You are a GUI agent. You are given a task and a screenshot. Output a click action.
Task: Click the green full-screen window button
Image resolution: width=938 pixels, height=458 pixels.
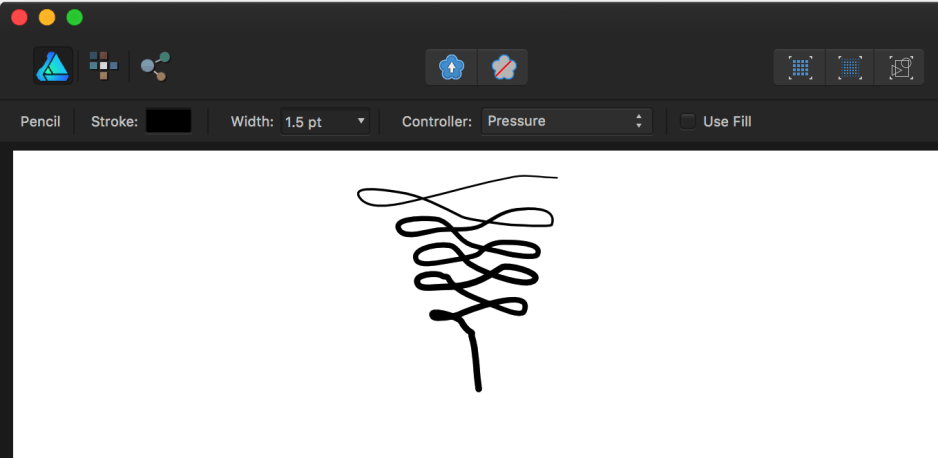point(74,17)
